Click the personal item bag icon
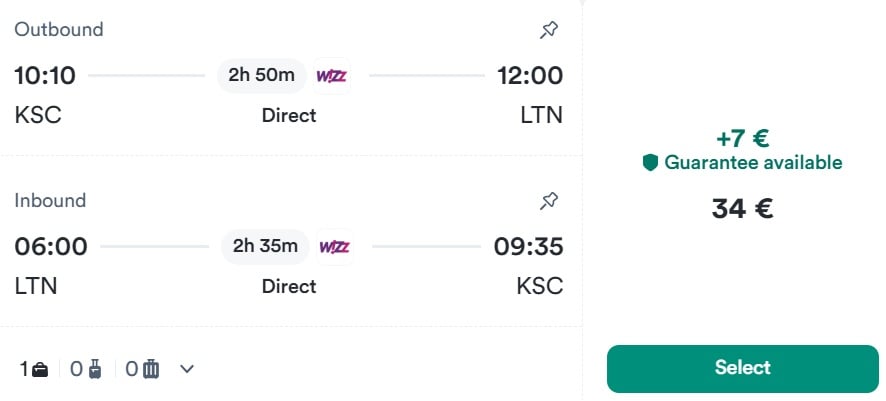Viewport: 886px width, 401px height. [40, 369]
